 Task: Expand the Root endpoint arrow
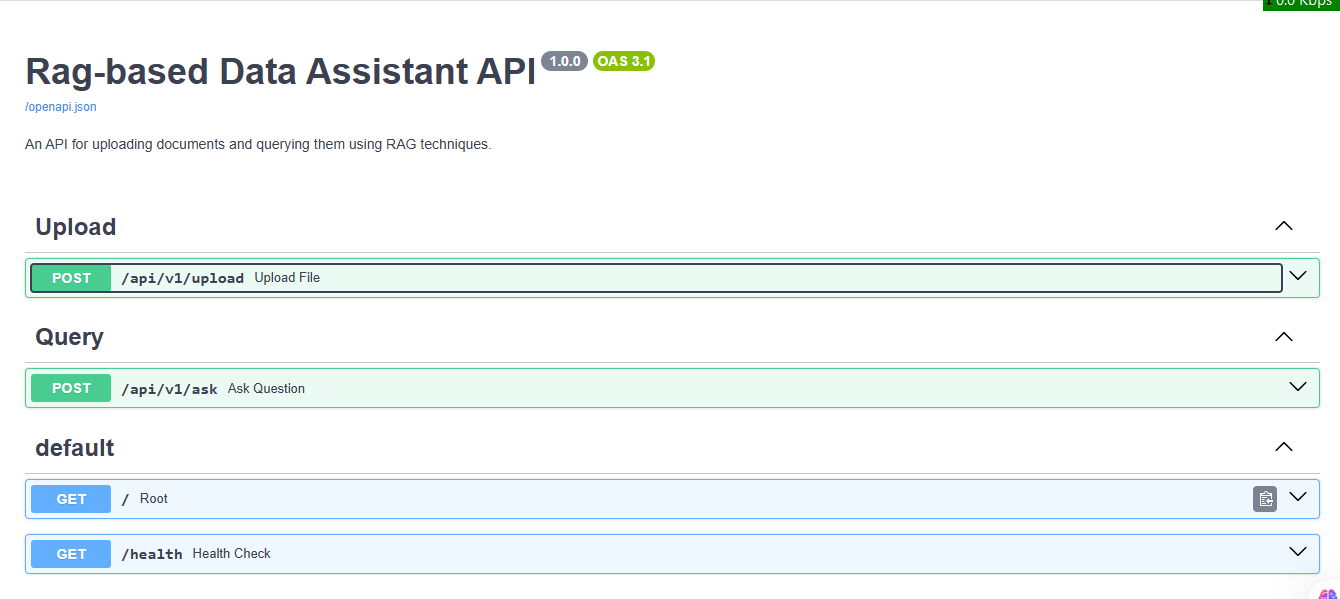1298,497
